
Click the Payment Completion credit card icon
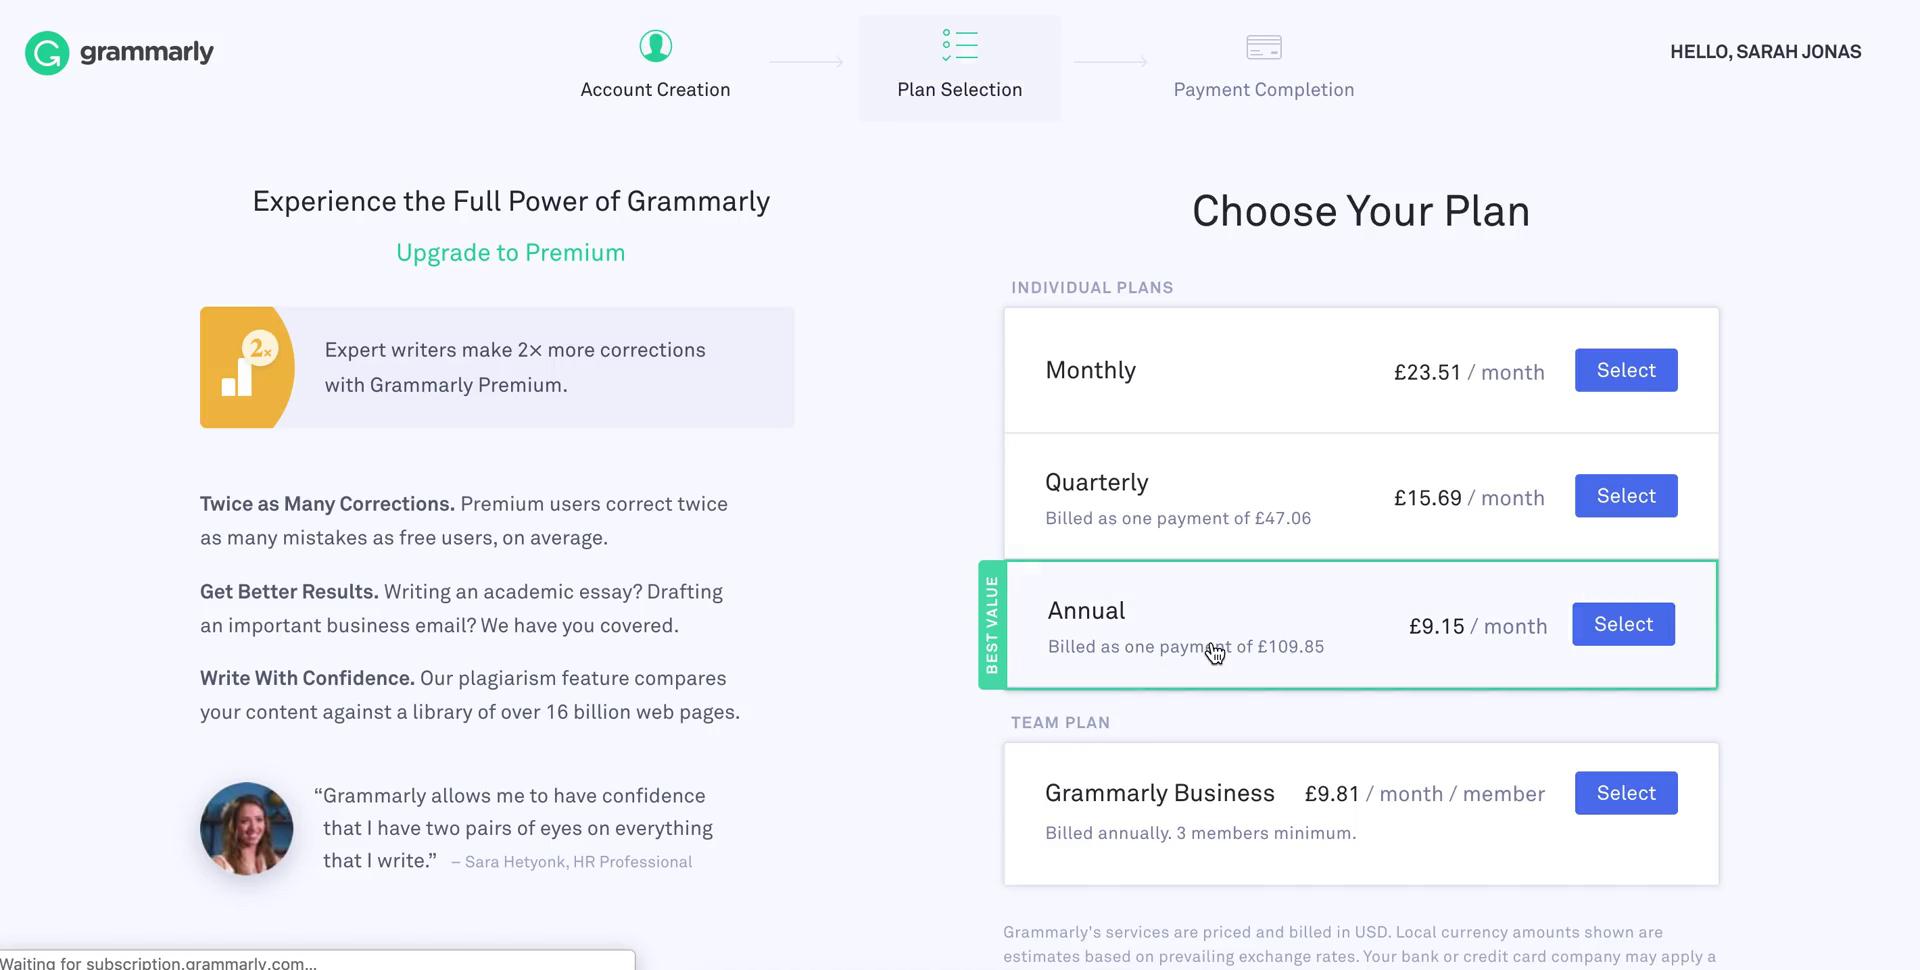click(1264, 47)
